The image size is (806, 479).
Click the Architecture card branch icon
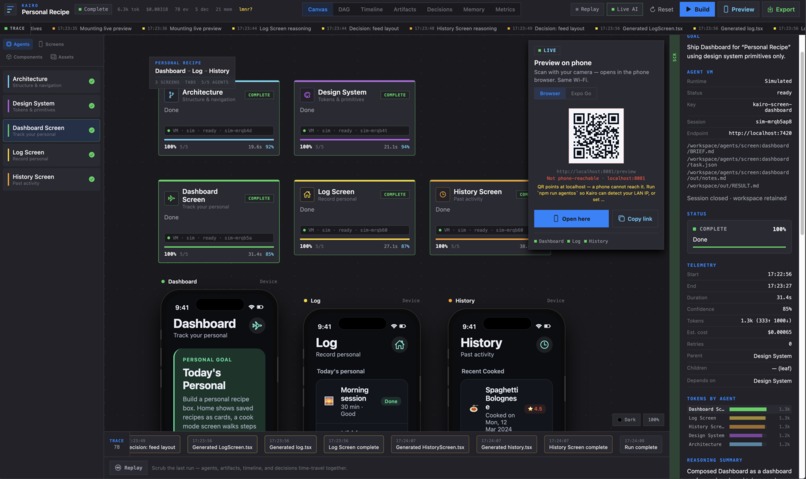[171, 95]
